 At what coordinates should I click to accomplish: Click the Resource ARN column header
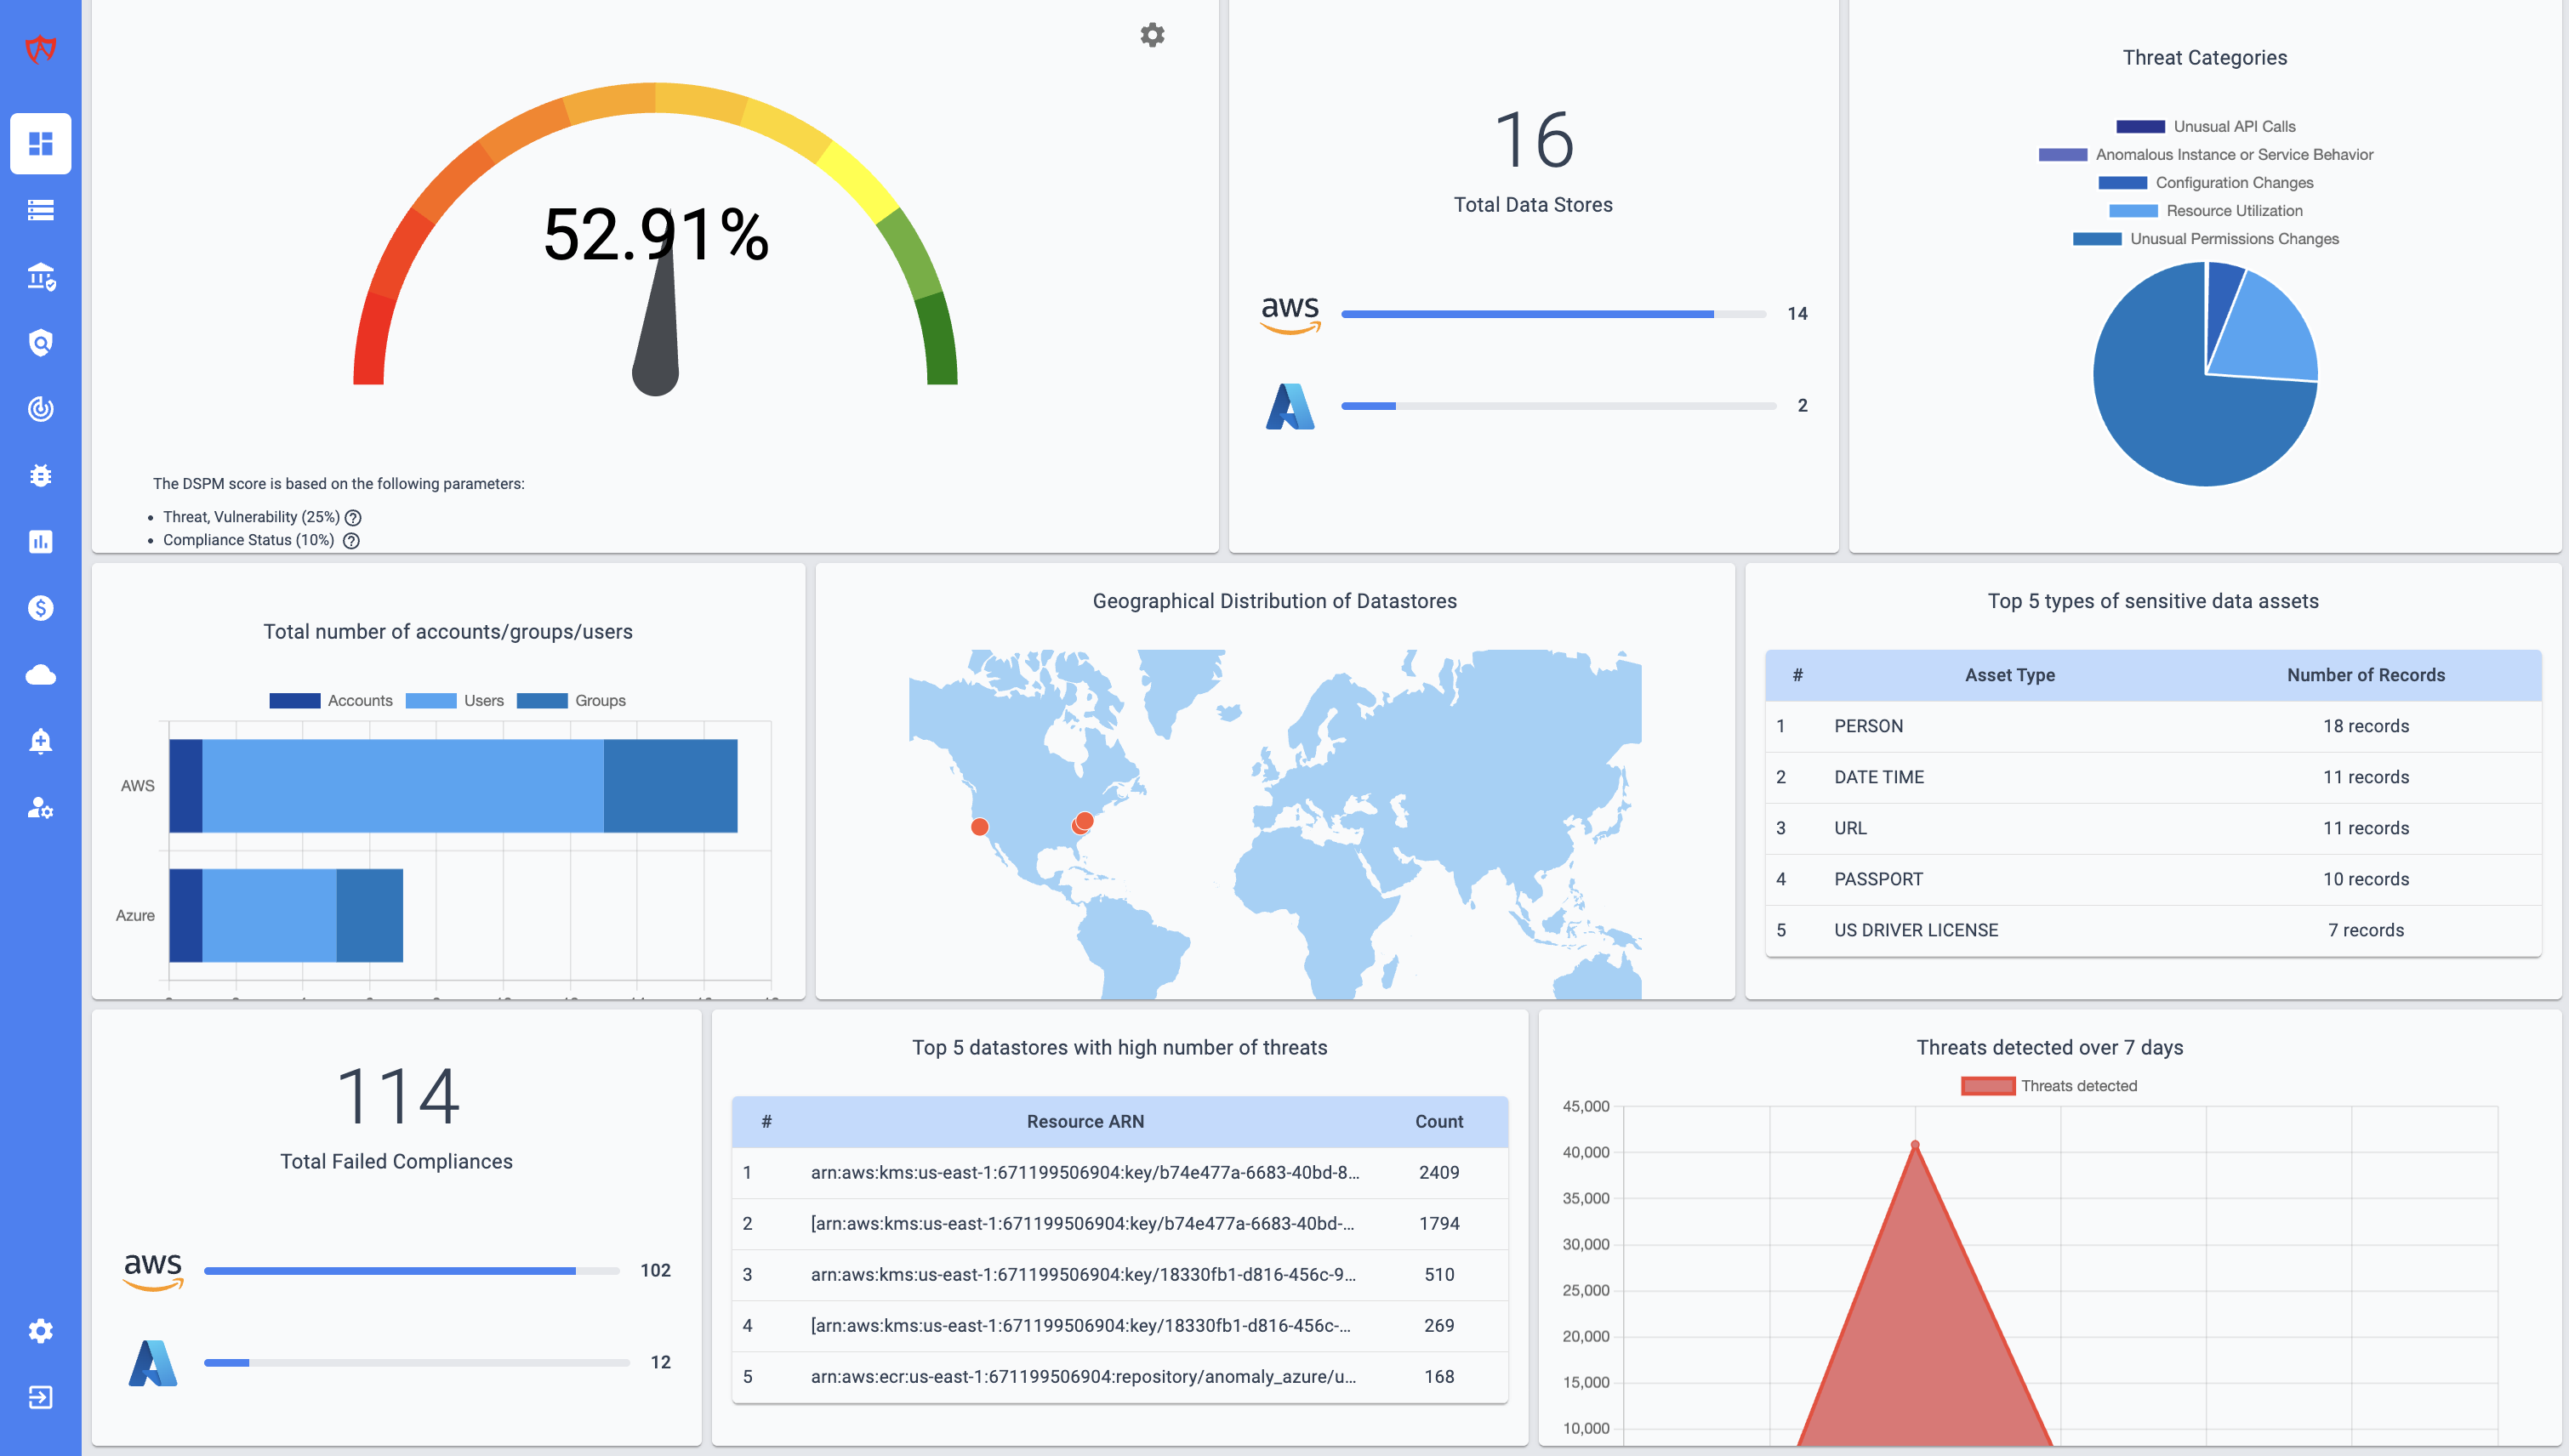pyautogui.click(x=1085, y=1122)
